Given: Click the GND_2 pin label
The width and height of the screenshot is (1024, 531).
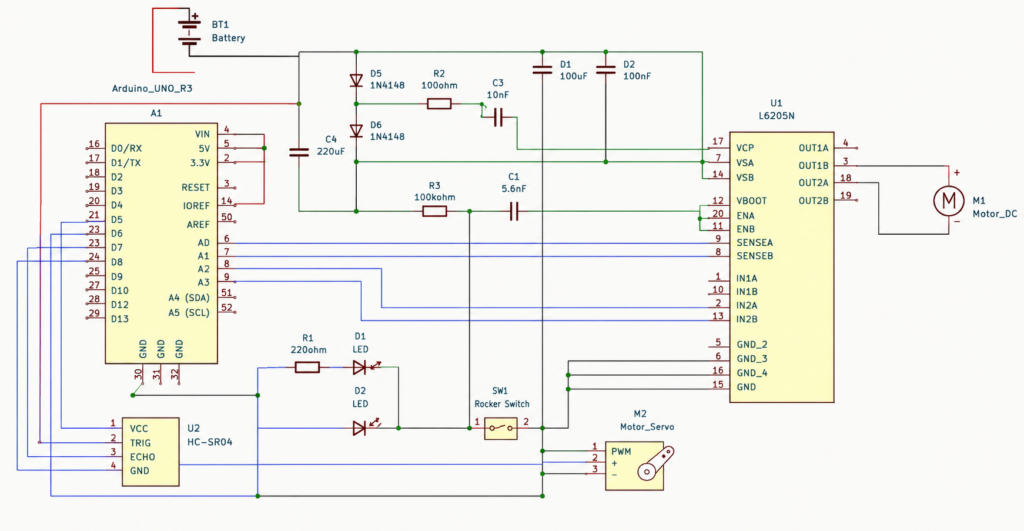Looking at the screenshot, I should coord(752,344).
